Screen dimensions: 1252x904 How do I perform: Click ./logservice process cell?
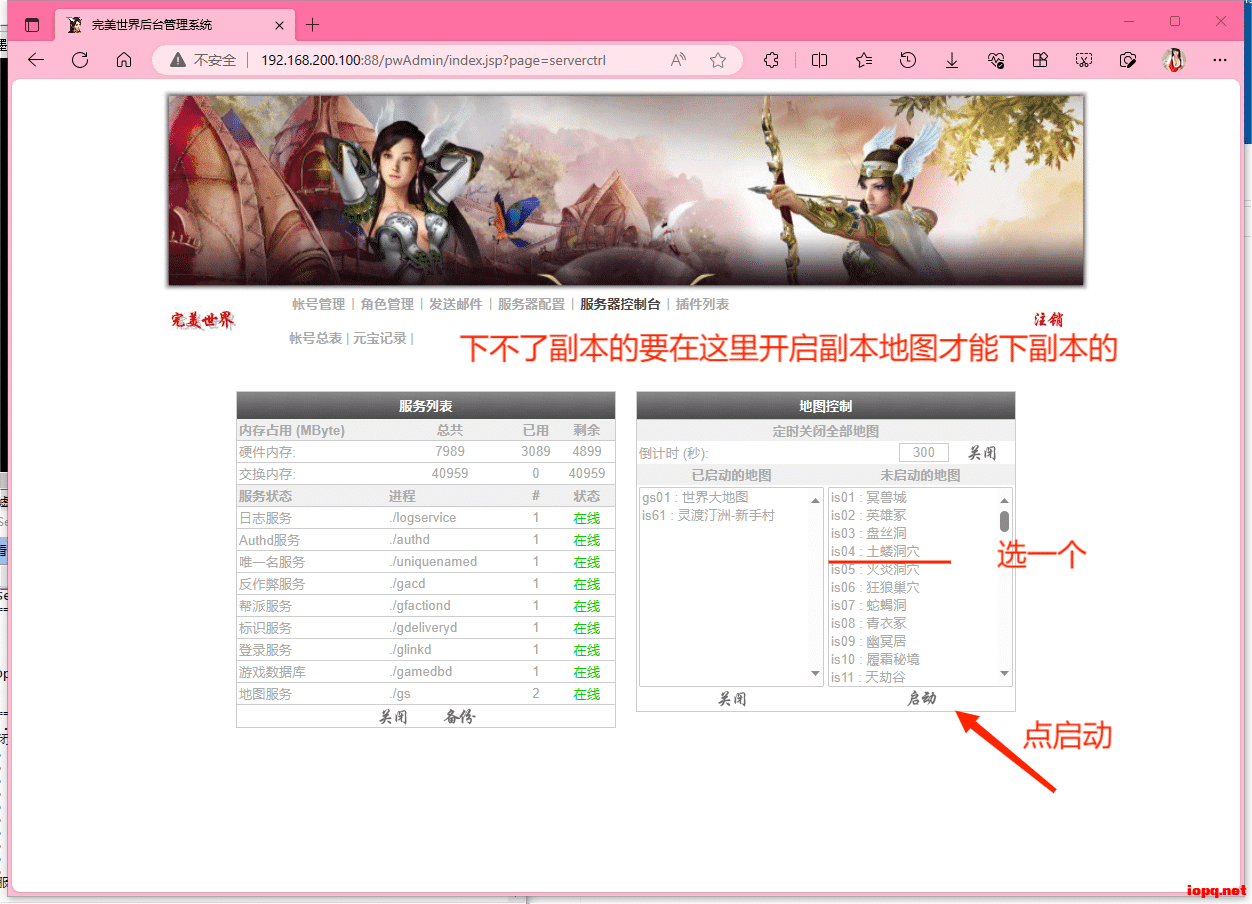pyautogui.click(x=423, y=518)
